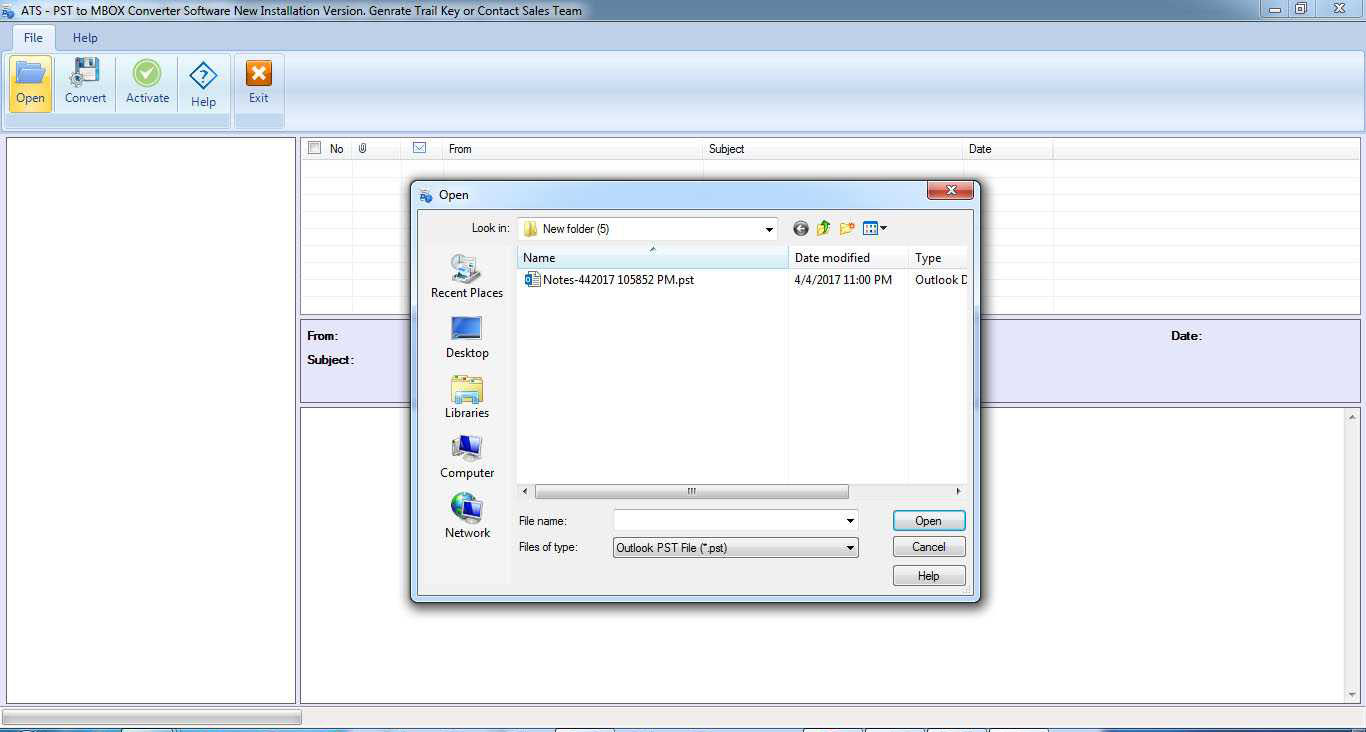Create a new folder icon in dialog
The height and width of the screenshot is (732, 1366).
pyautogui.click(x=847, y=229)
